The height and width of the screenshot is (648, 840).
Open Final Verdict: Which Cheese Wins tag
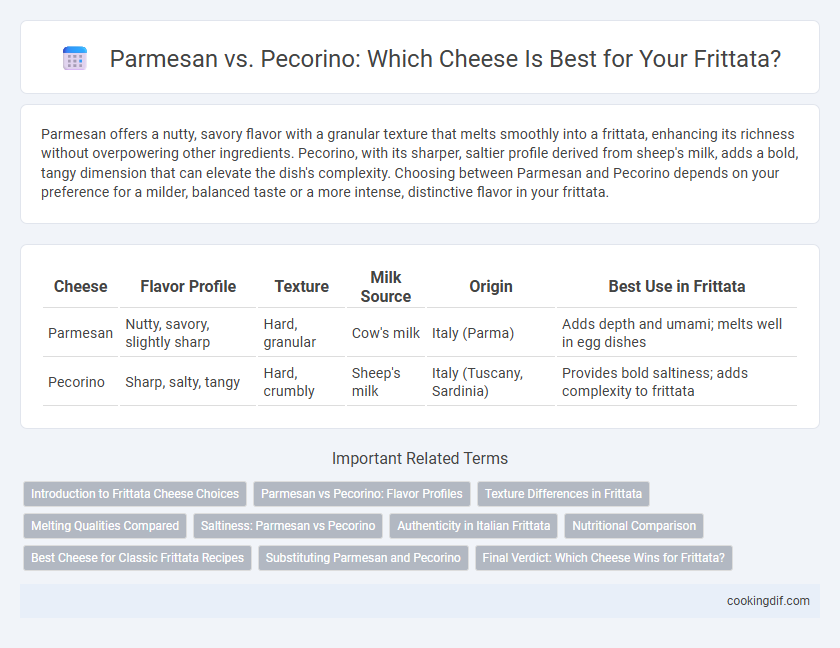[x=604, y=557]
